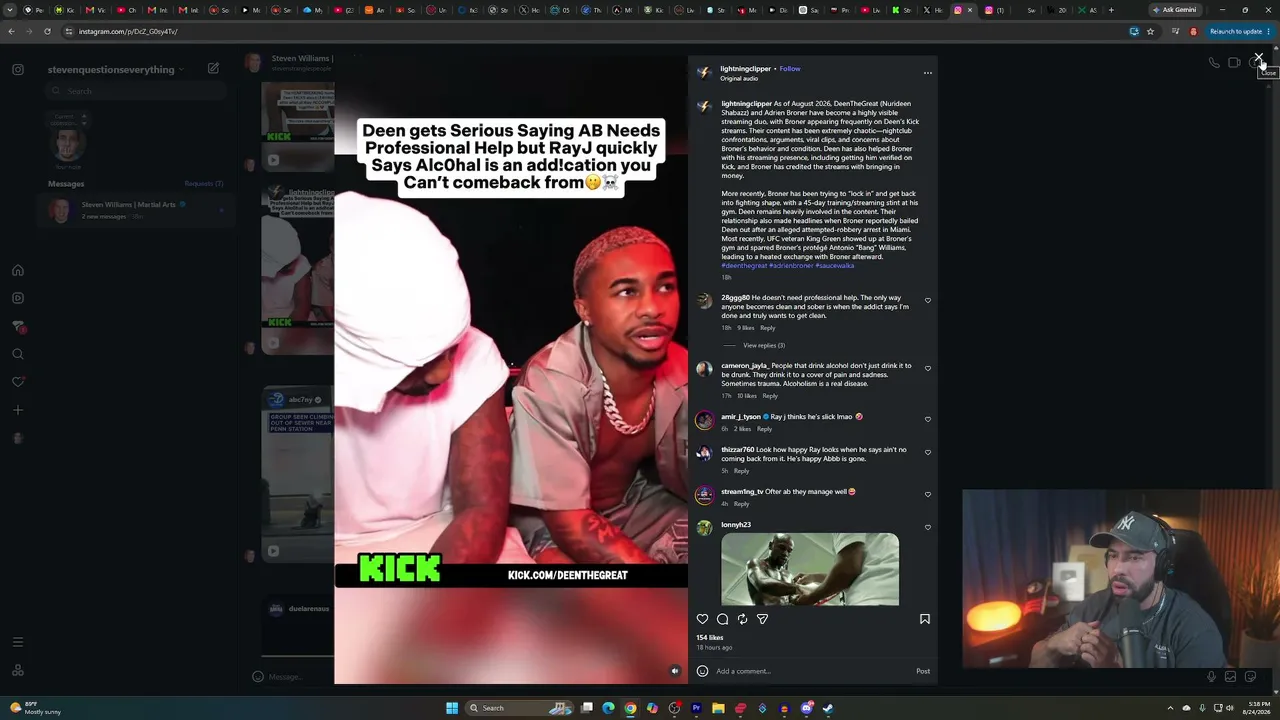This screenshot has height=720, width=1280.
Task: Save post with the bookmark icon
Action: coord(924,619)
